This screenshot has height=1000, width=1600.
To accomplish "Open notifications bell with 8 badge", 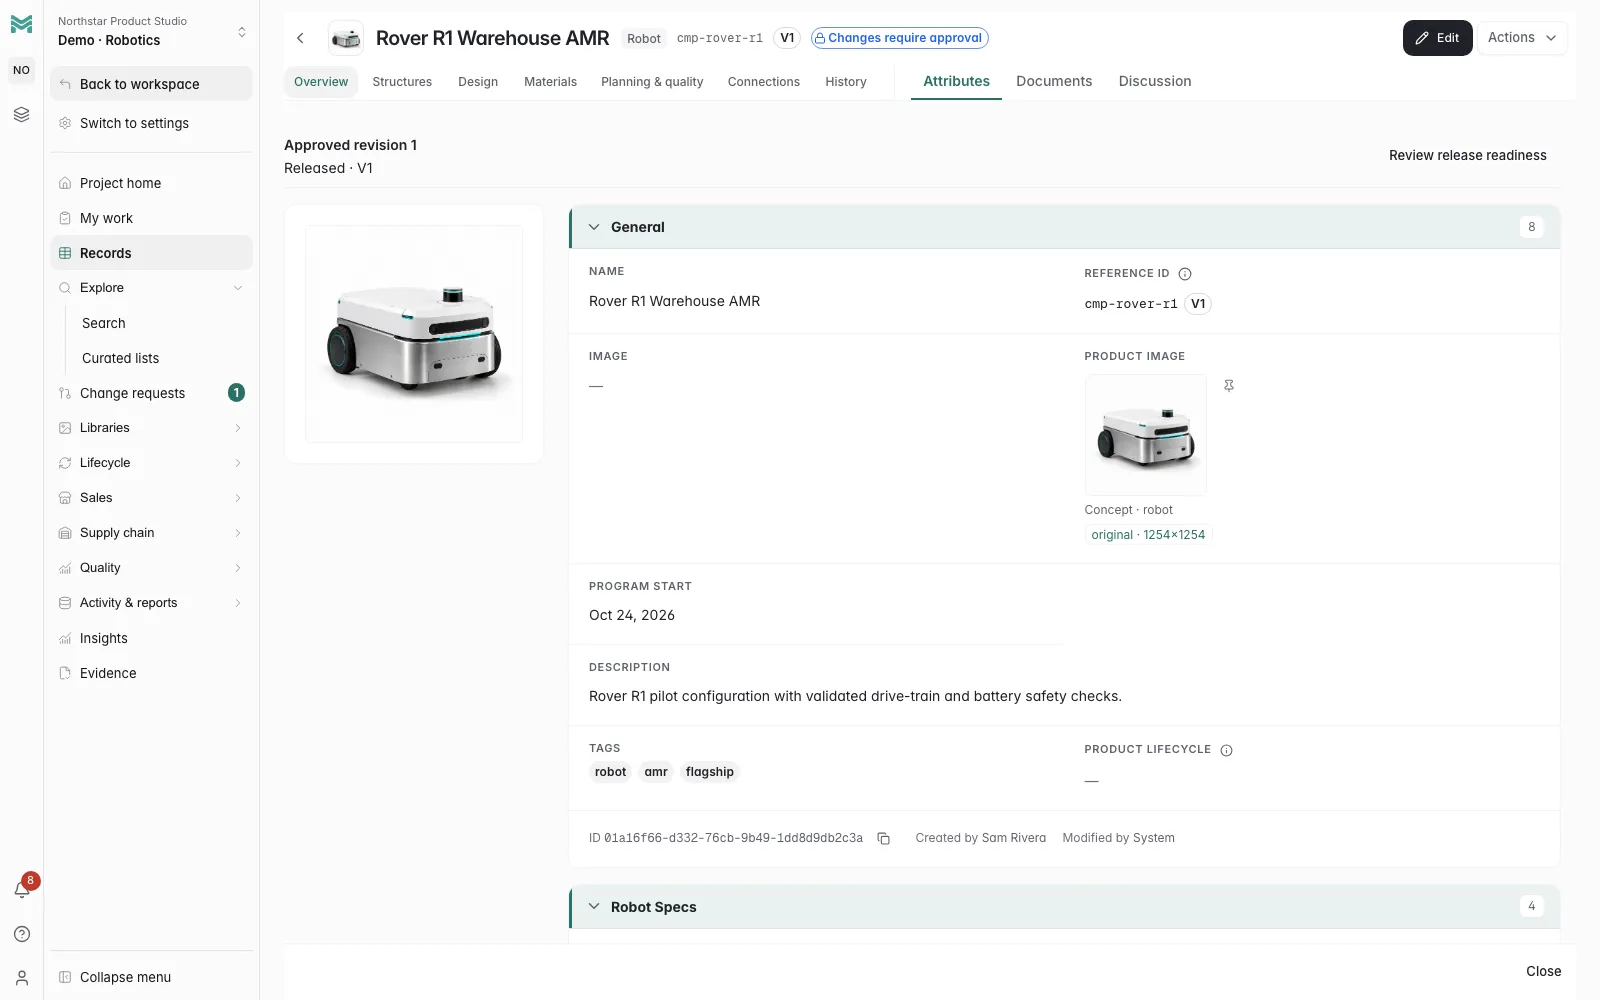I will 22,888.
